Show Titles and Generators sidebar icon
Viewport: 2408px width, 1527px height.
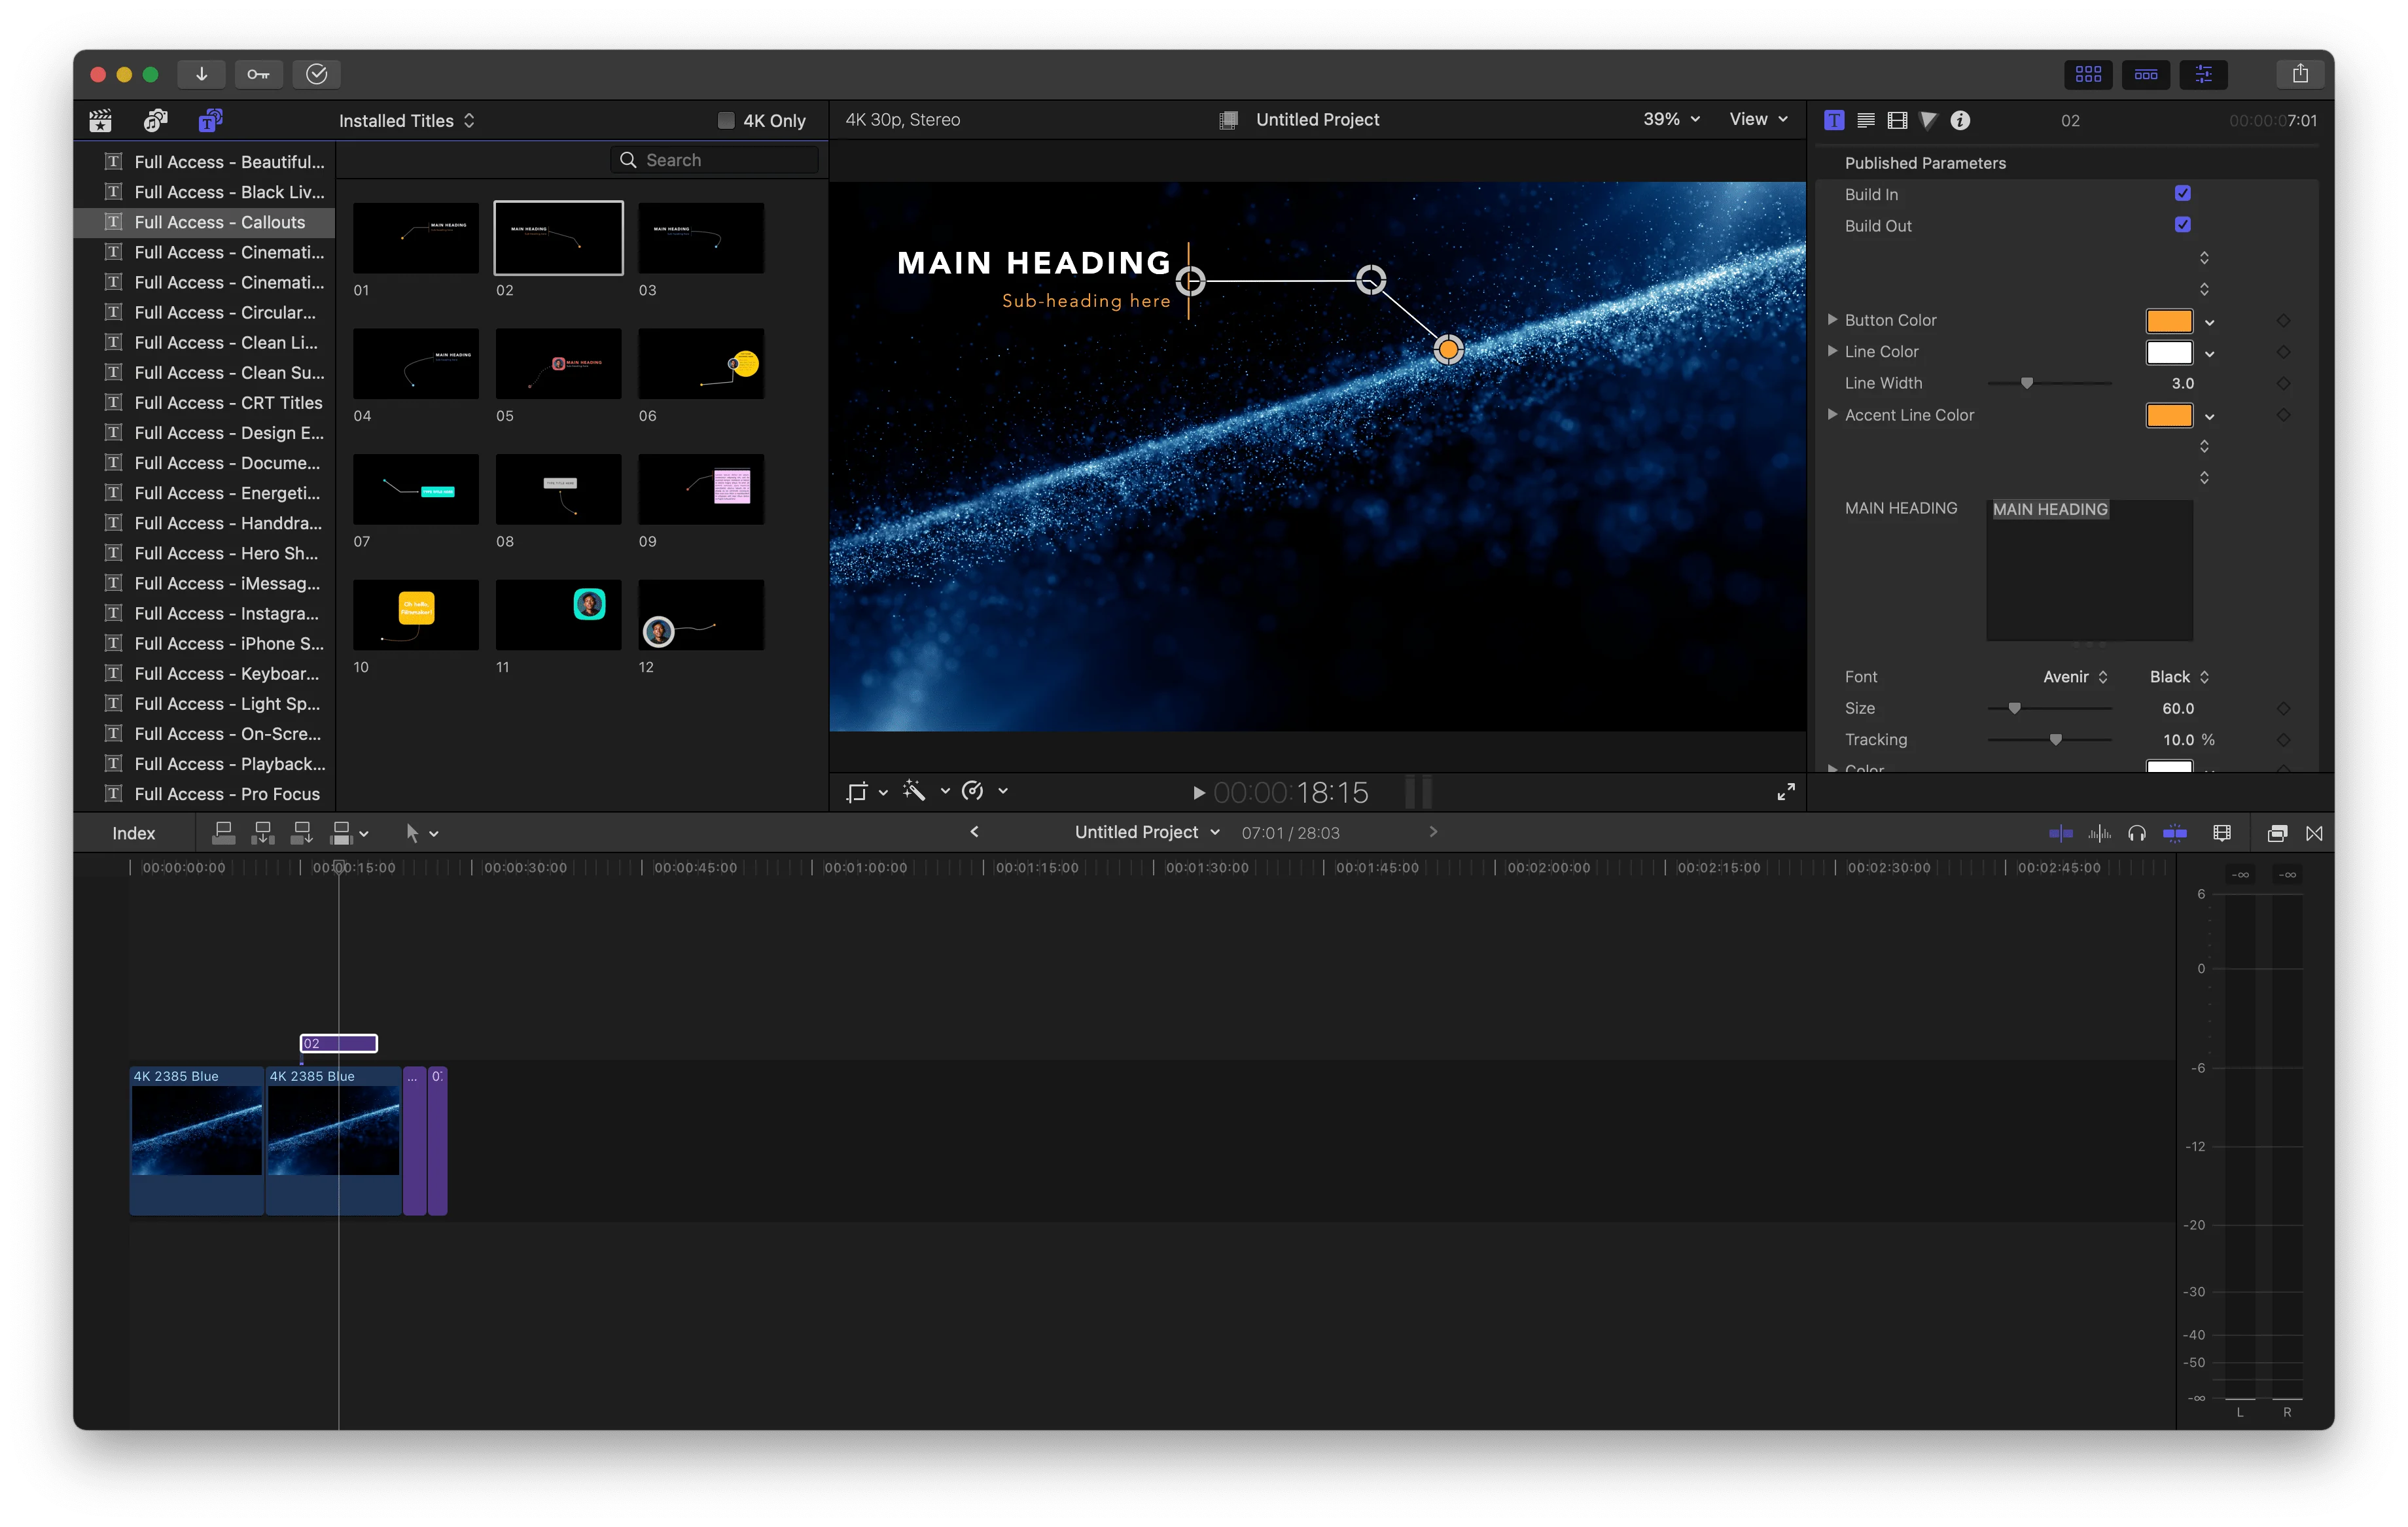pos(210,121)
